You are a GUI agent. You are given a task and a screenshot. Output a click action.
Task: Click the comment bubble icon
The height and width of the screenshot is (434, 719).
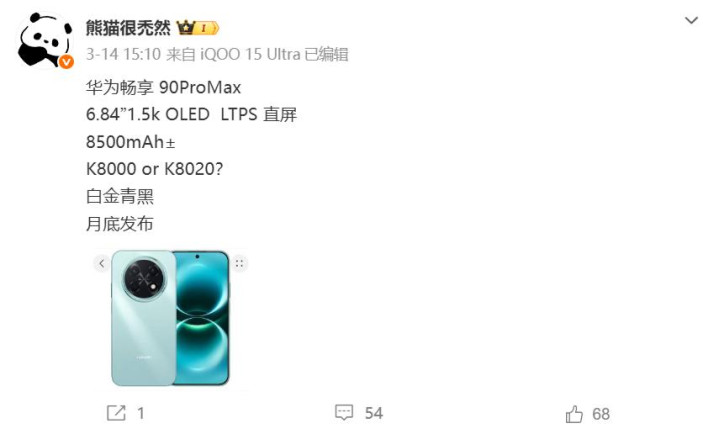click(344, 412)
